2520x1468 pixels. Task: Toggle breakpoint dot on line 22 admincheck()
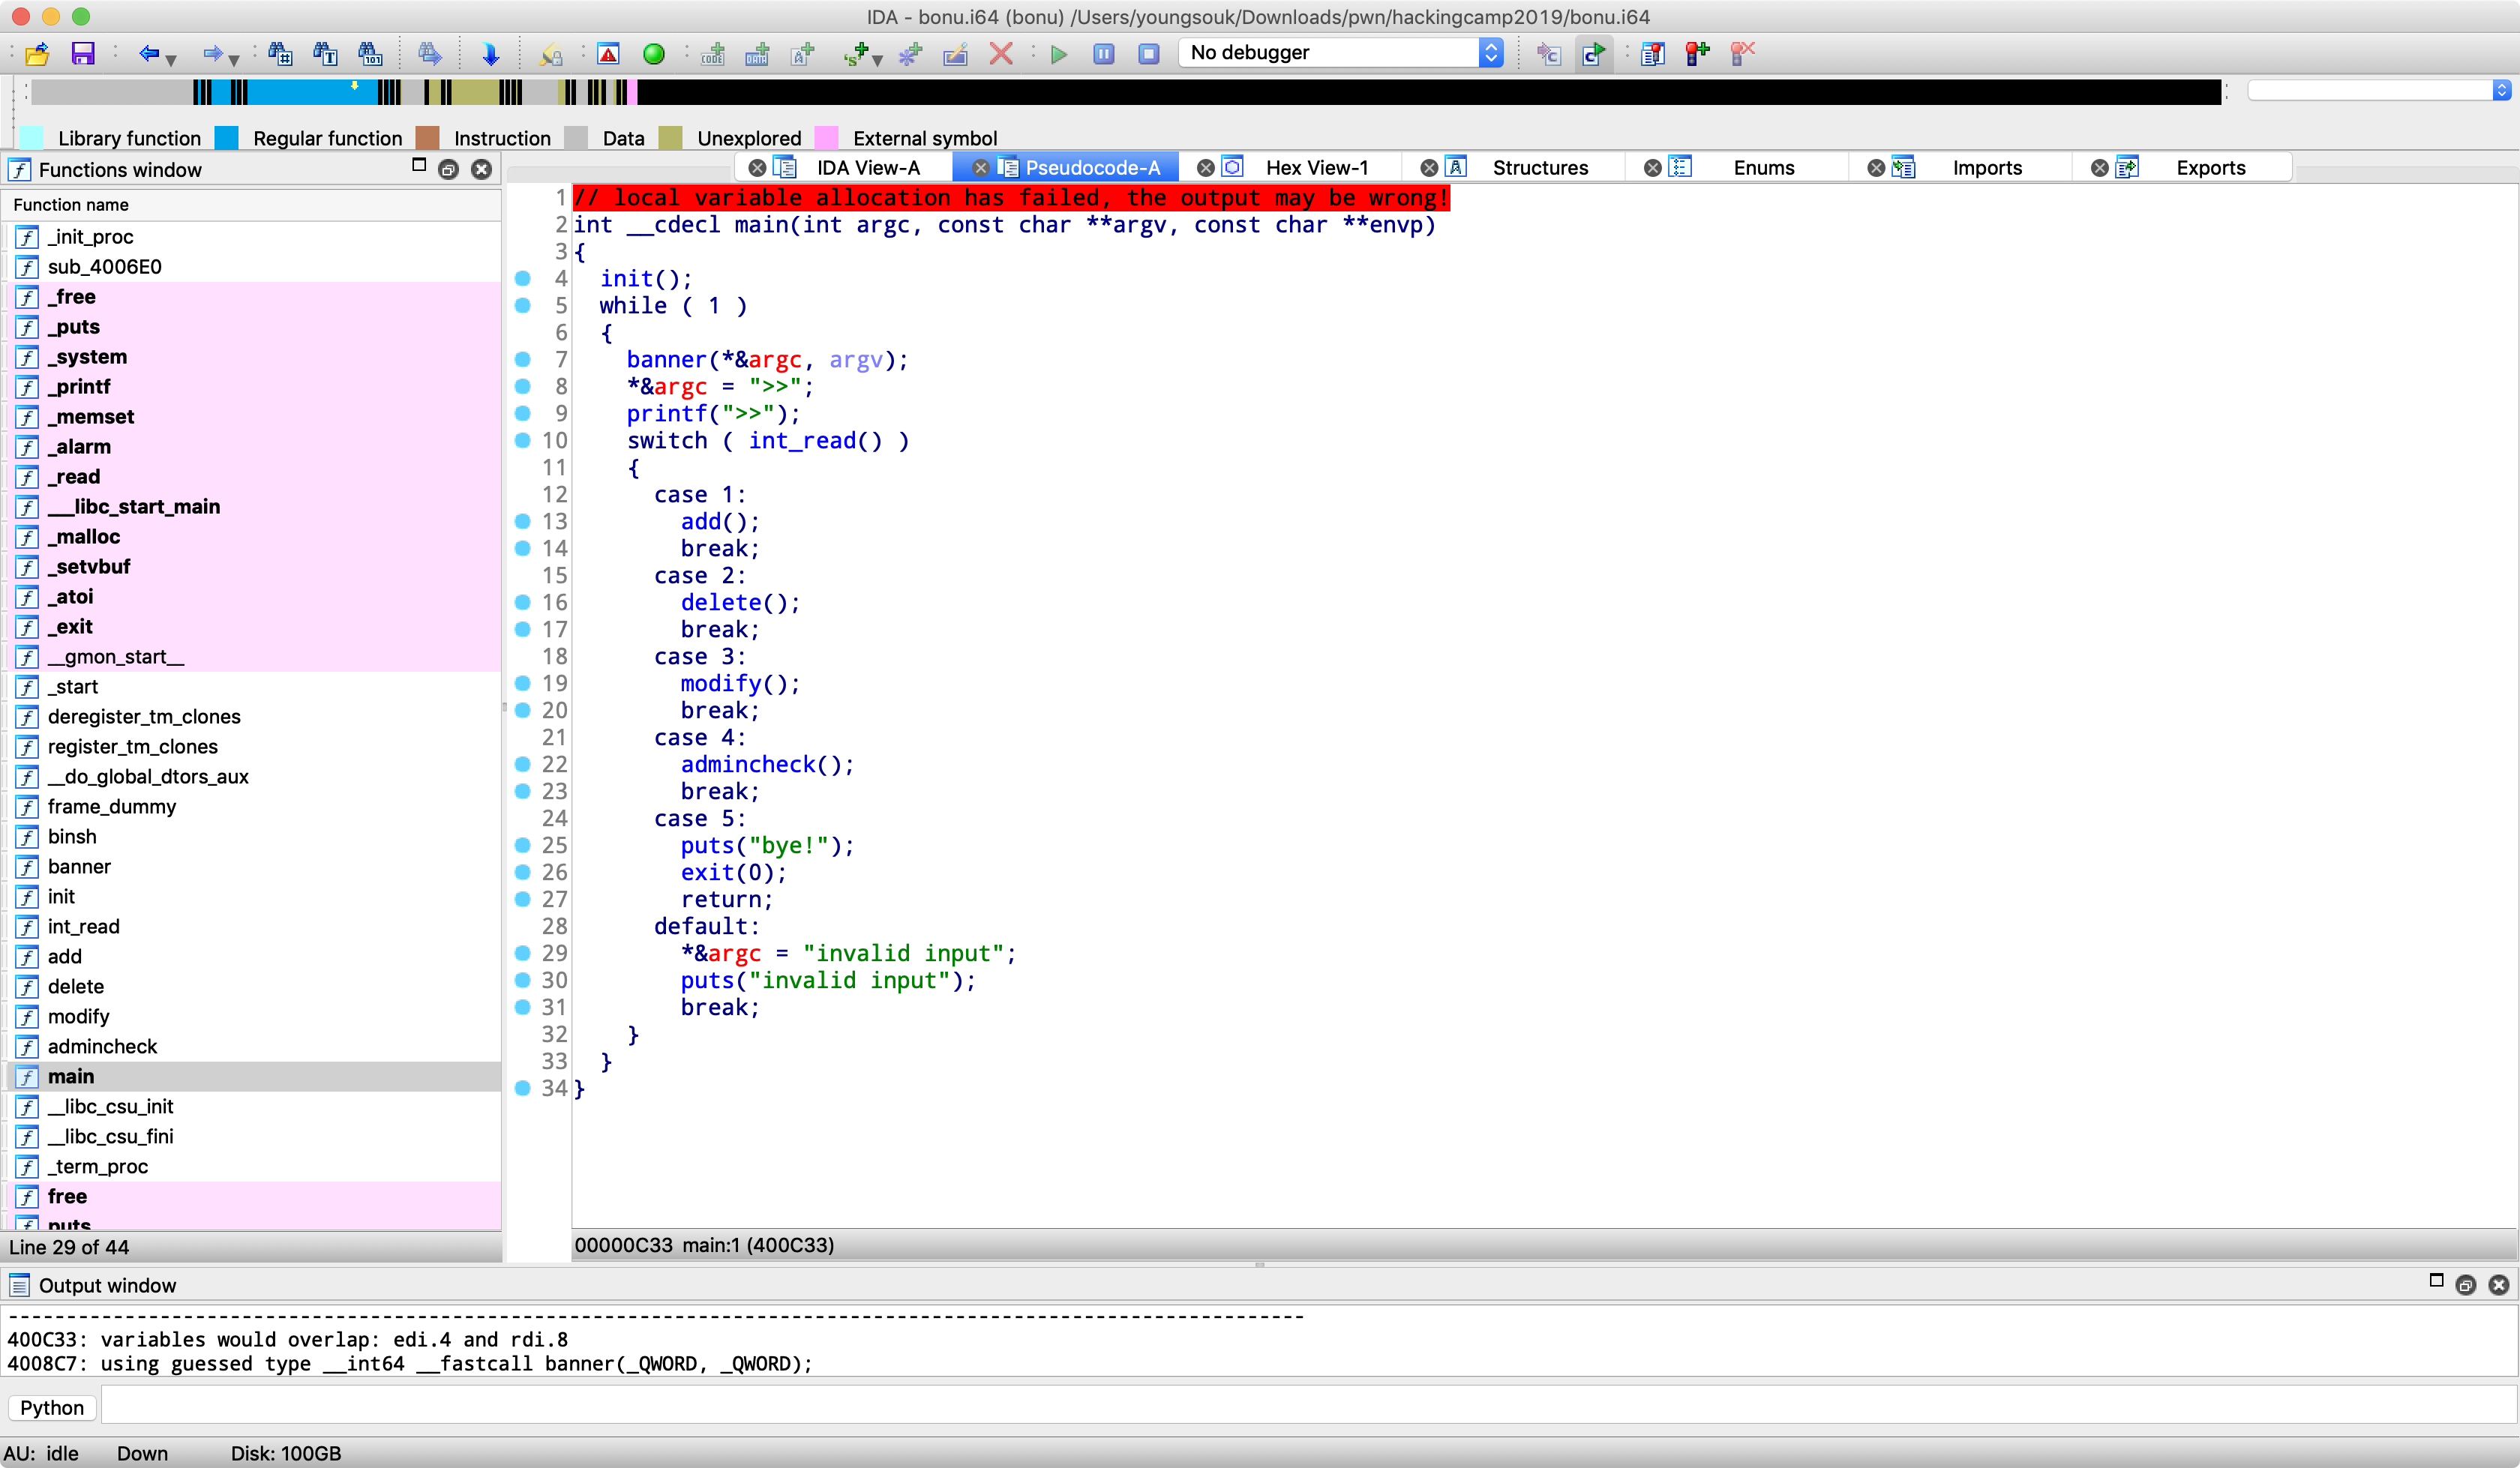pos(522,764)
